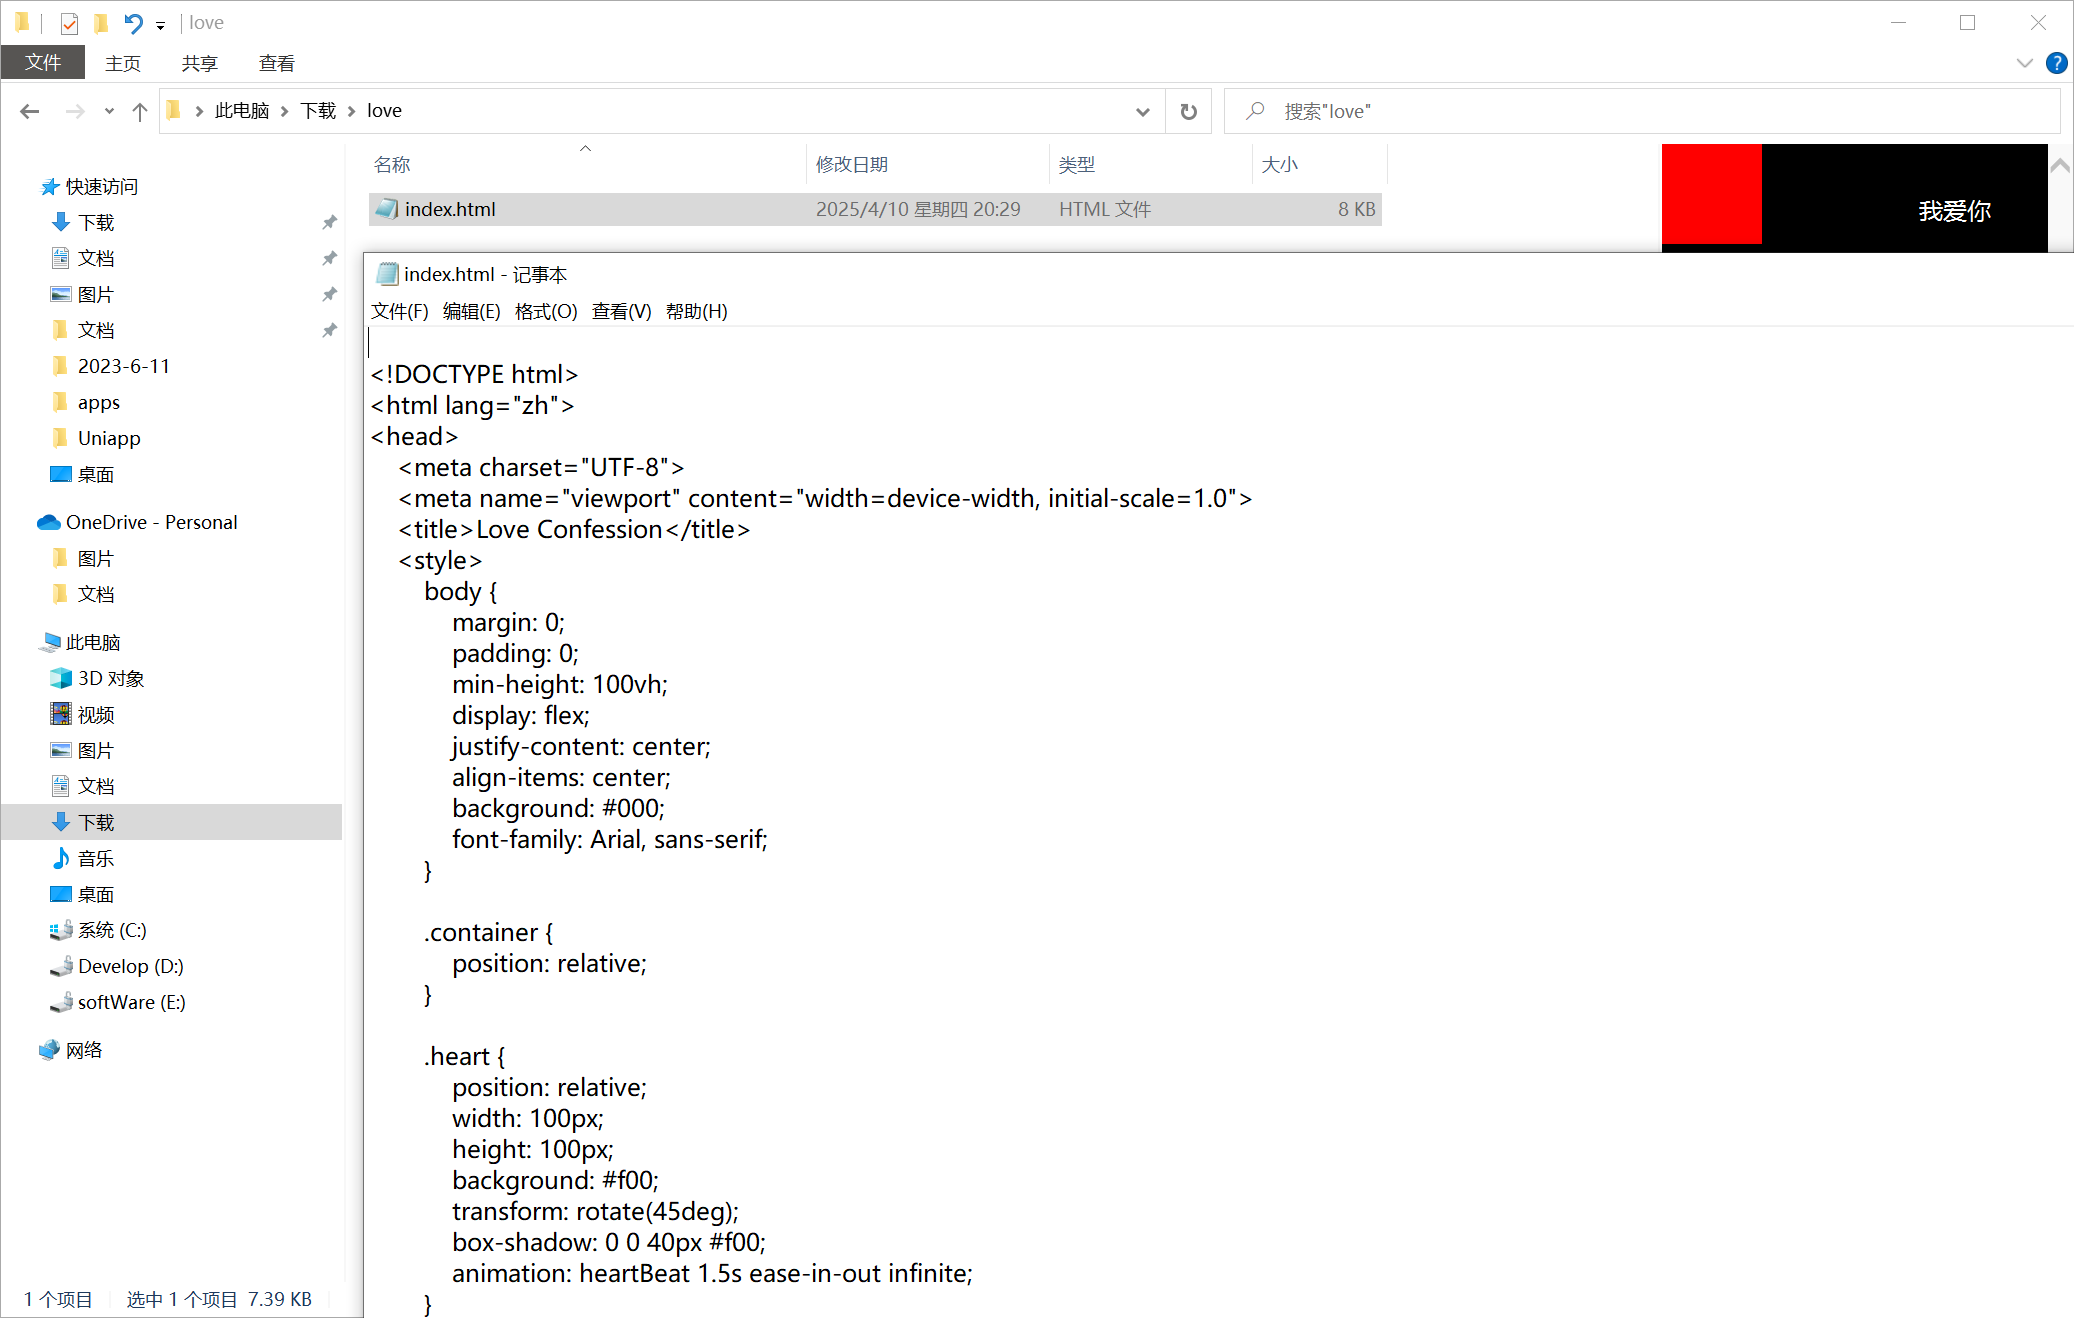Screen dimensions: 2074x1318
Task: Open the address bar history dropdown
Action: 1142,111
